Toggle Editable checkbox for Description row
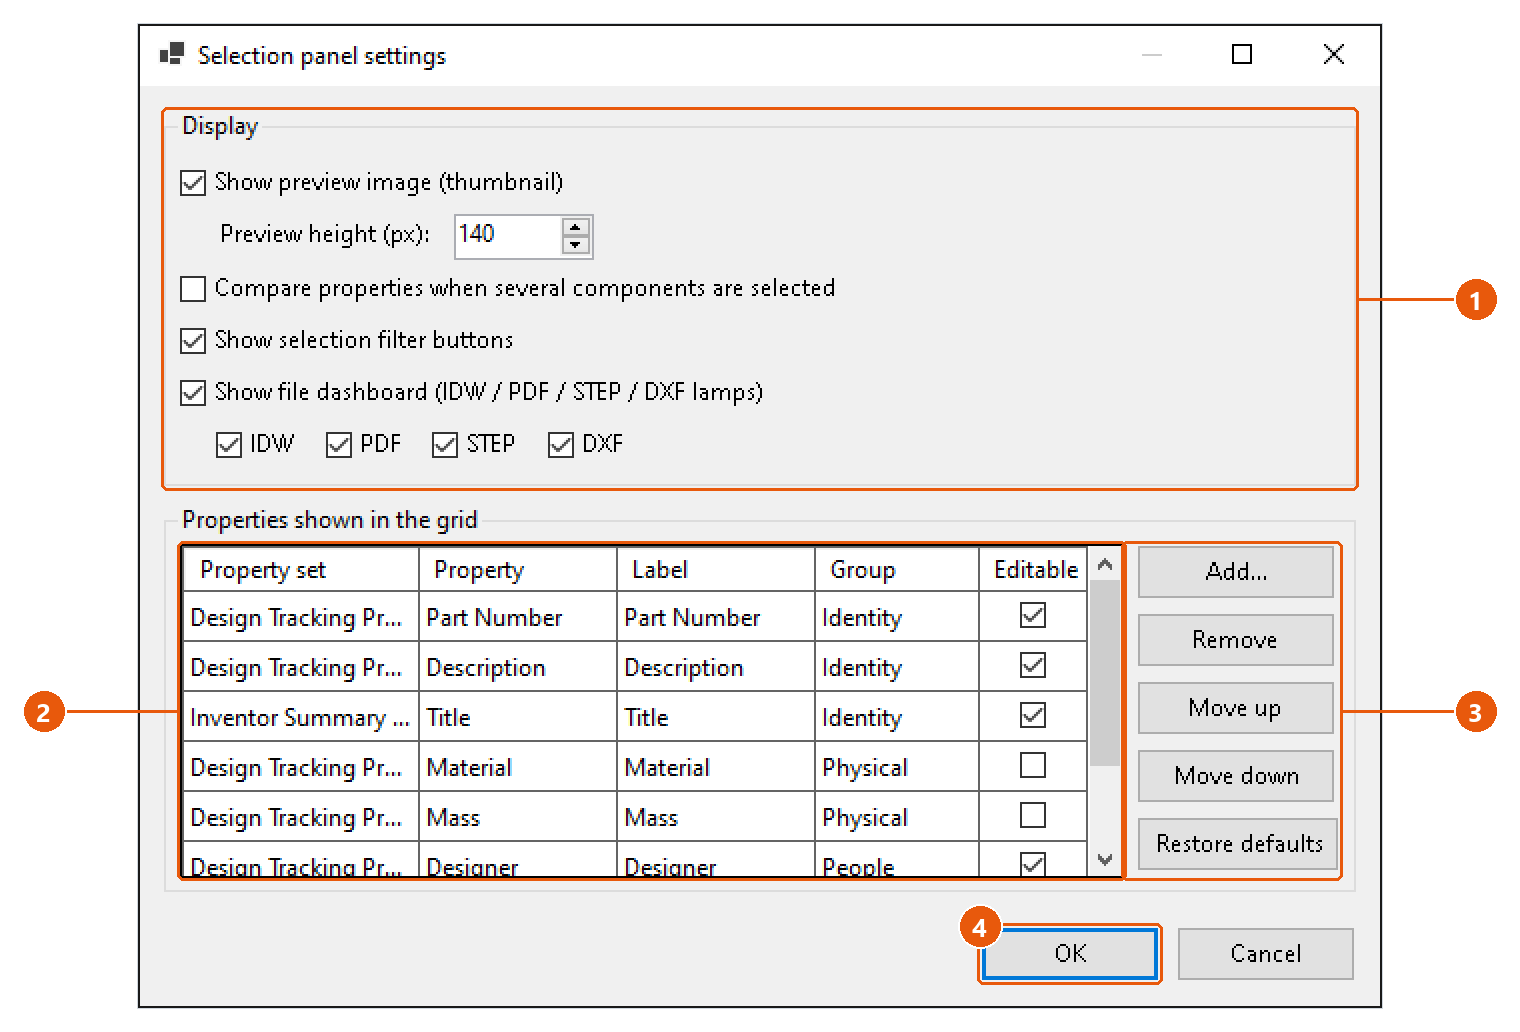This screenshot has height=1032, width=1520. click(x=1033, y=665)
